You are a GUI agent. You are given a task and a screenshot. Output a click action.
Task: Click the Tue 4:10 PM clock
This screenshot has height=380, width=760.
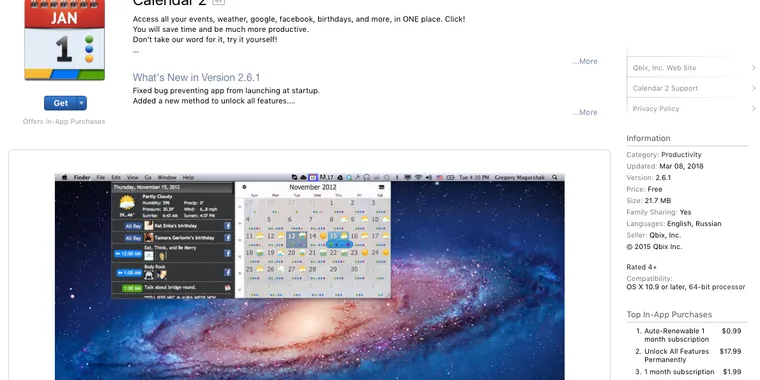coord(474,177)
